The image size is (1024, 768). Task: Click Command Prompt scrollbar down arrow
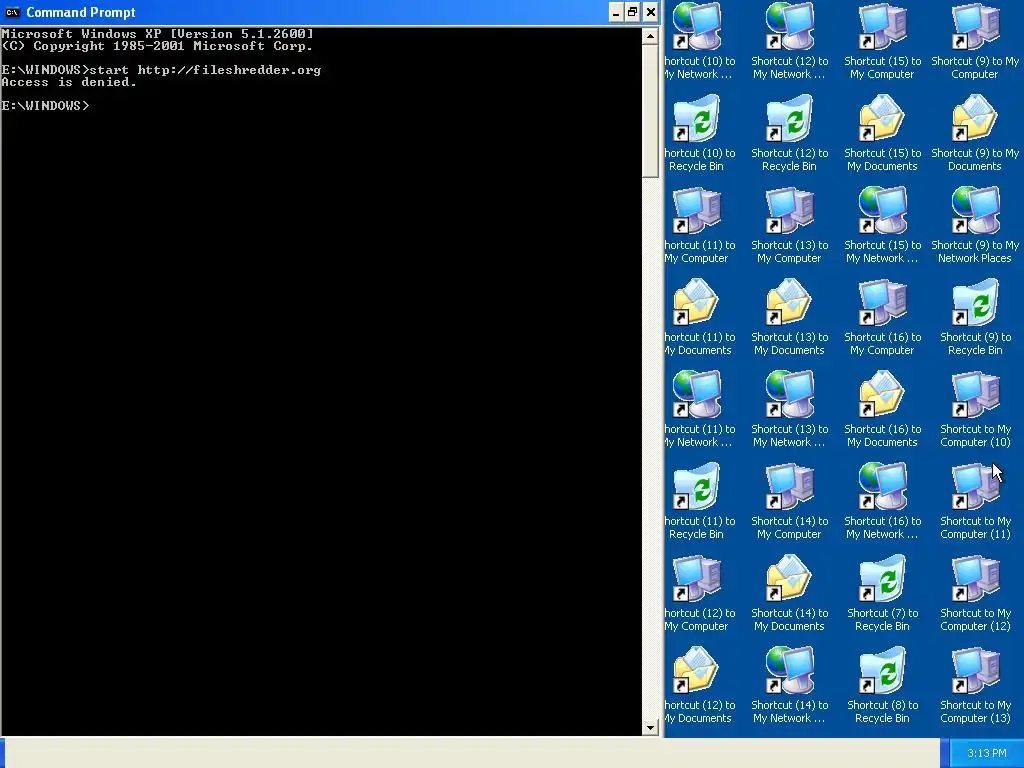[650, 728]
